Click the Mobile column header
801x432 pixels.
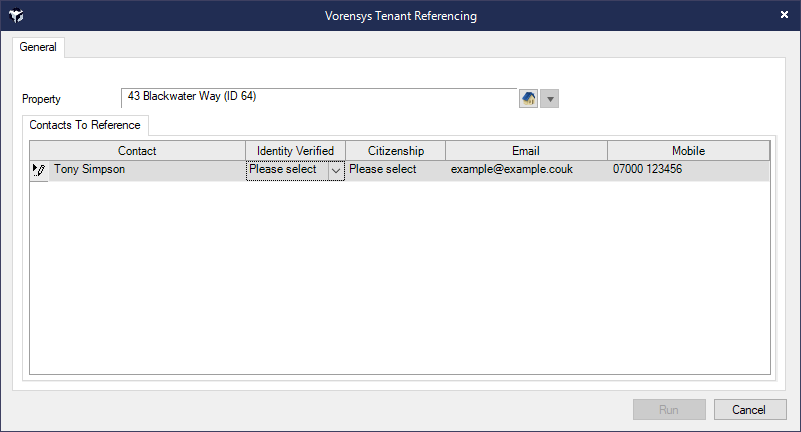pyautogui.click(x=688, y=151)
